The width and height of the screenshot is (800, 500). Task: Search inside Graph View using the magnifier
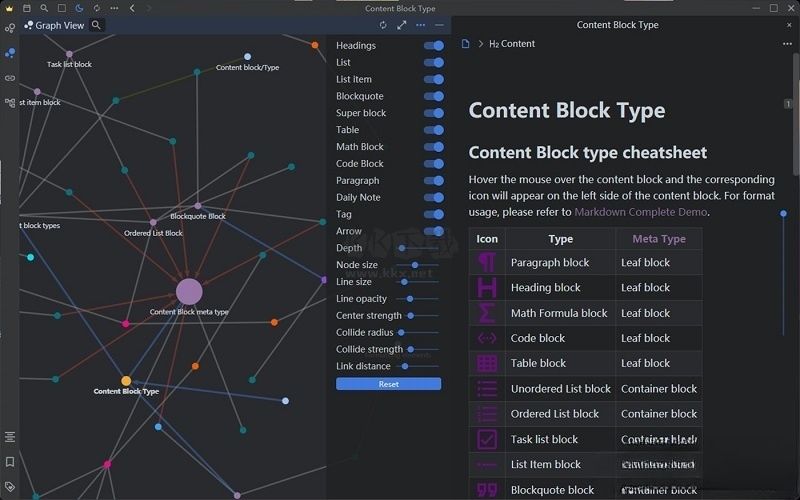click(x=96, y=25)
